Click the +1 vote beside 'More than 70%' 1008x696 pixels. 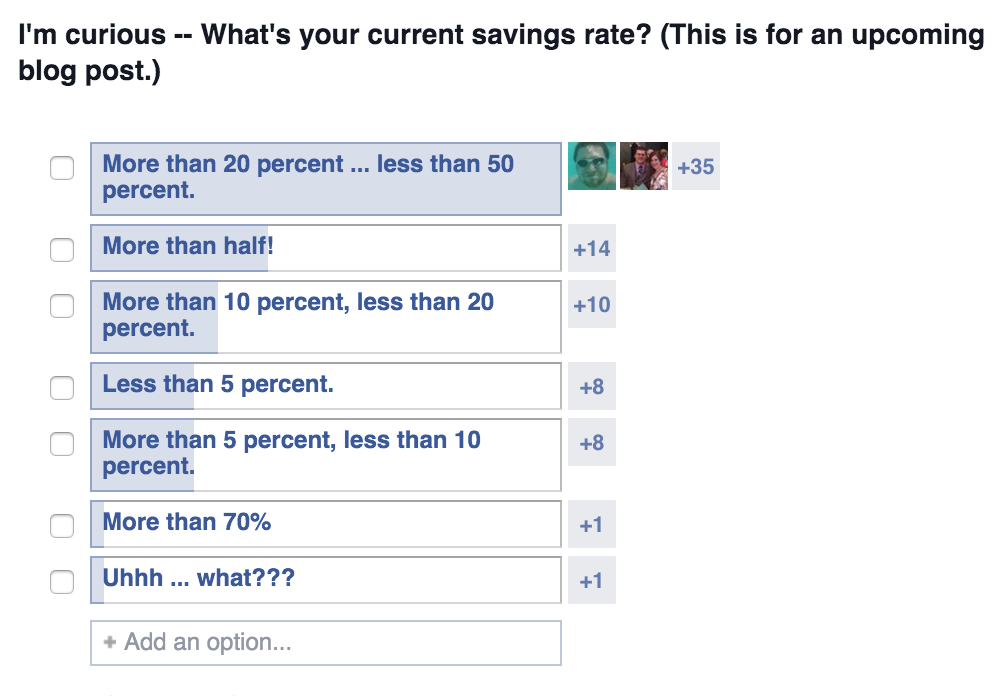591,524
